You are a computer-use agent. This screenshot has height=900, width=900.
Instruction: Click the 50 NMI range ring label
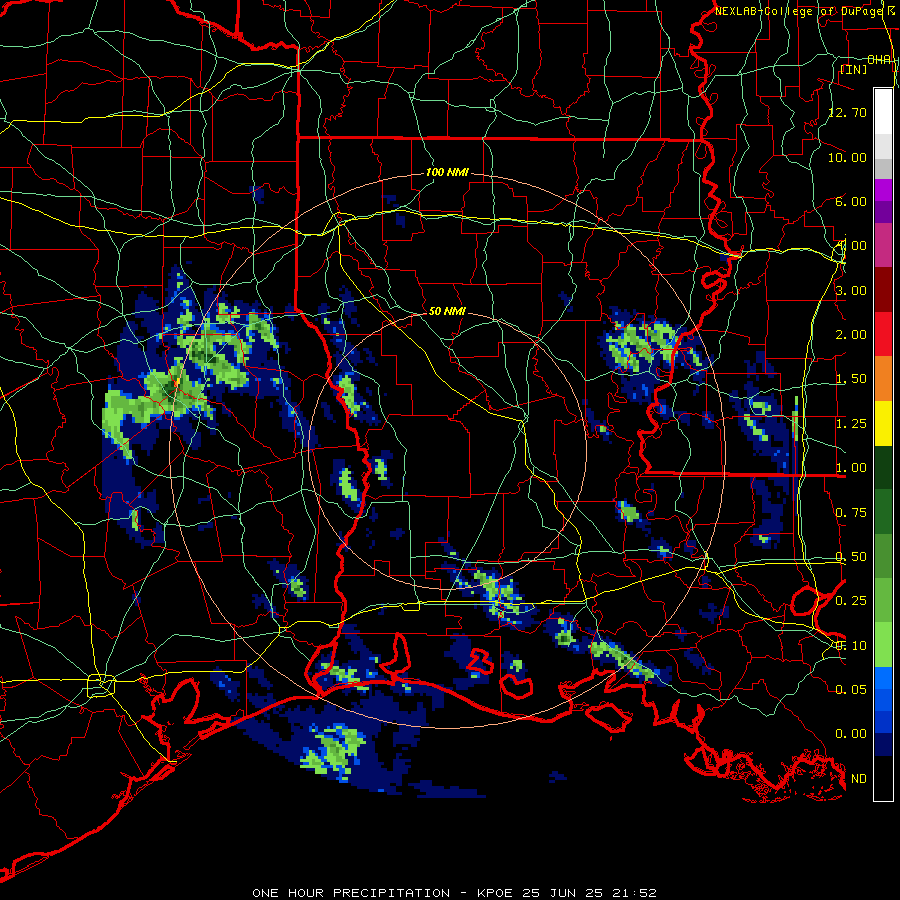pyautogui.click(x=447, y=311)
